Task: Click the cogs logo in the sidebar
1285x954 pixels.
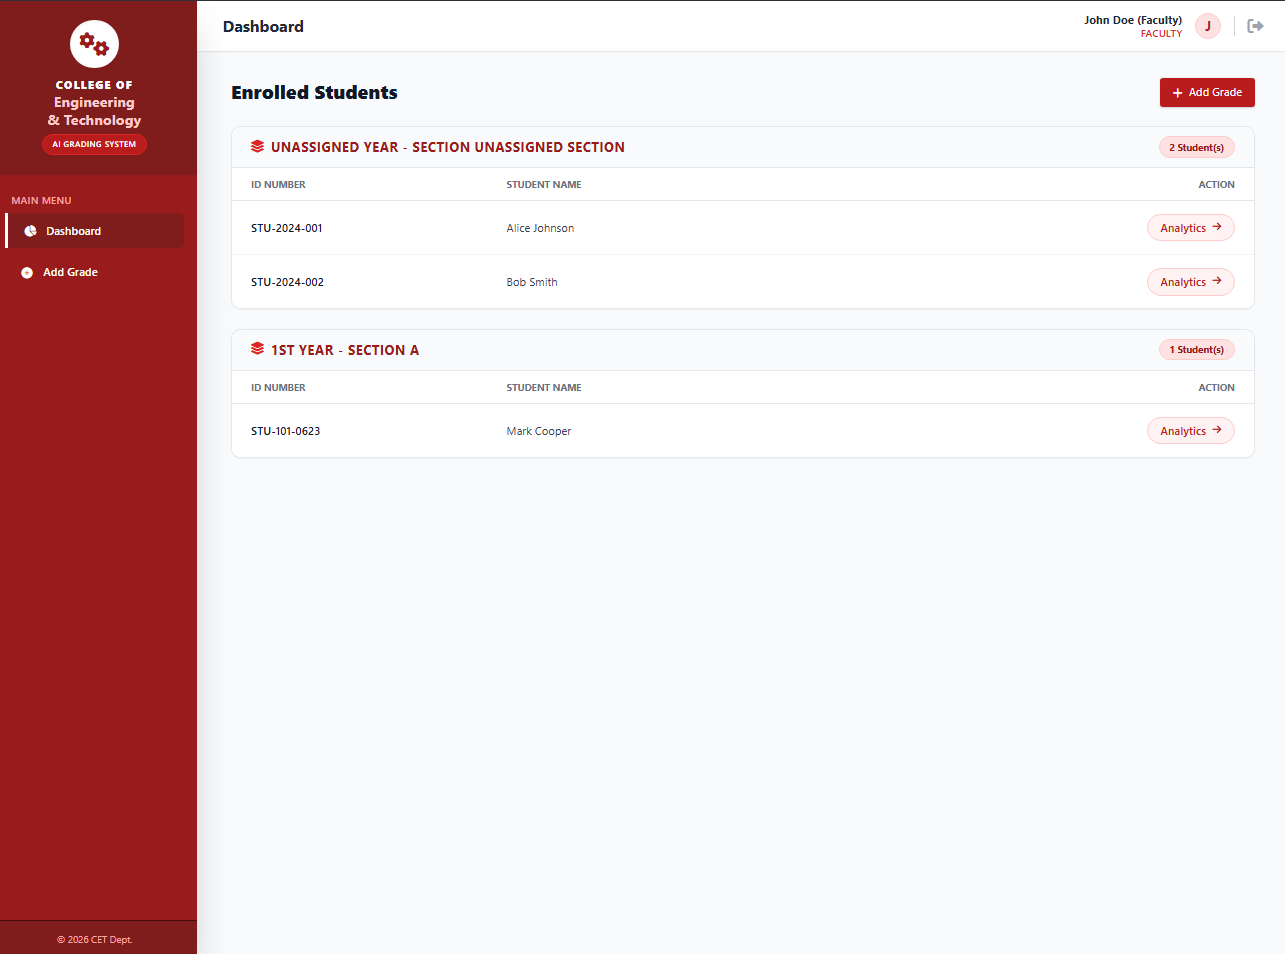Action: [x=94, y=44]
